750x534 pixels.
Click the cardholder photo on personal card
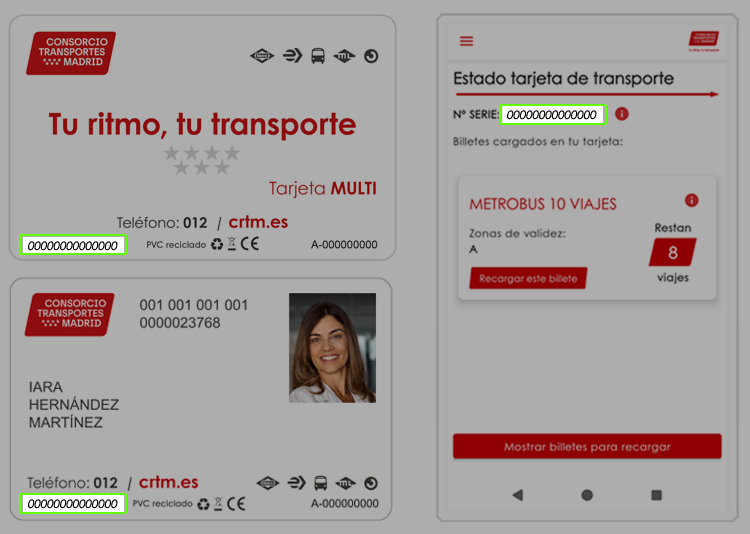tap(332, 348)
